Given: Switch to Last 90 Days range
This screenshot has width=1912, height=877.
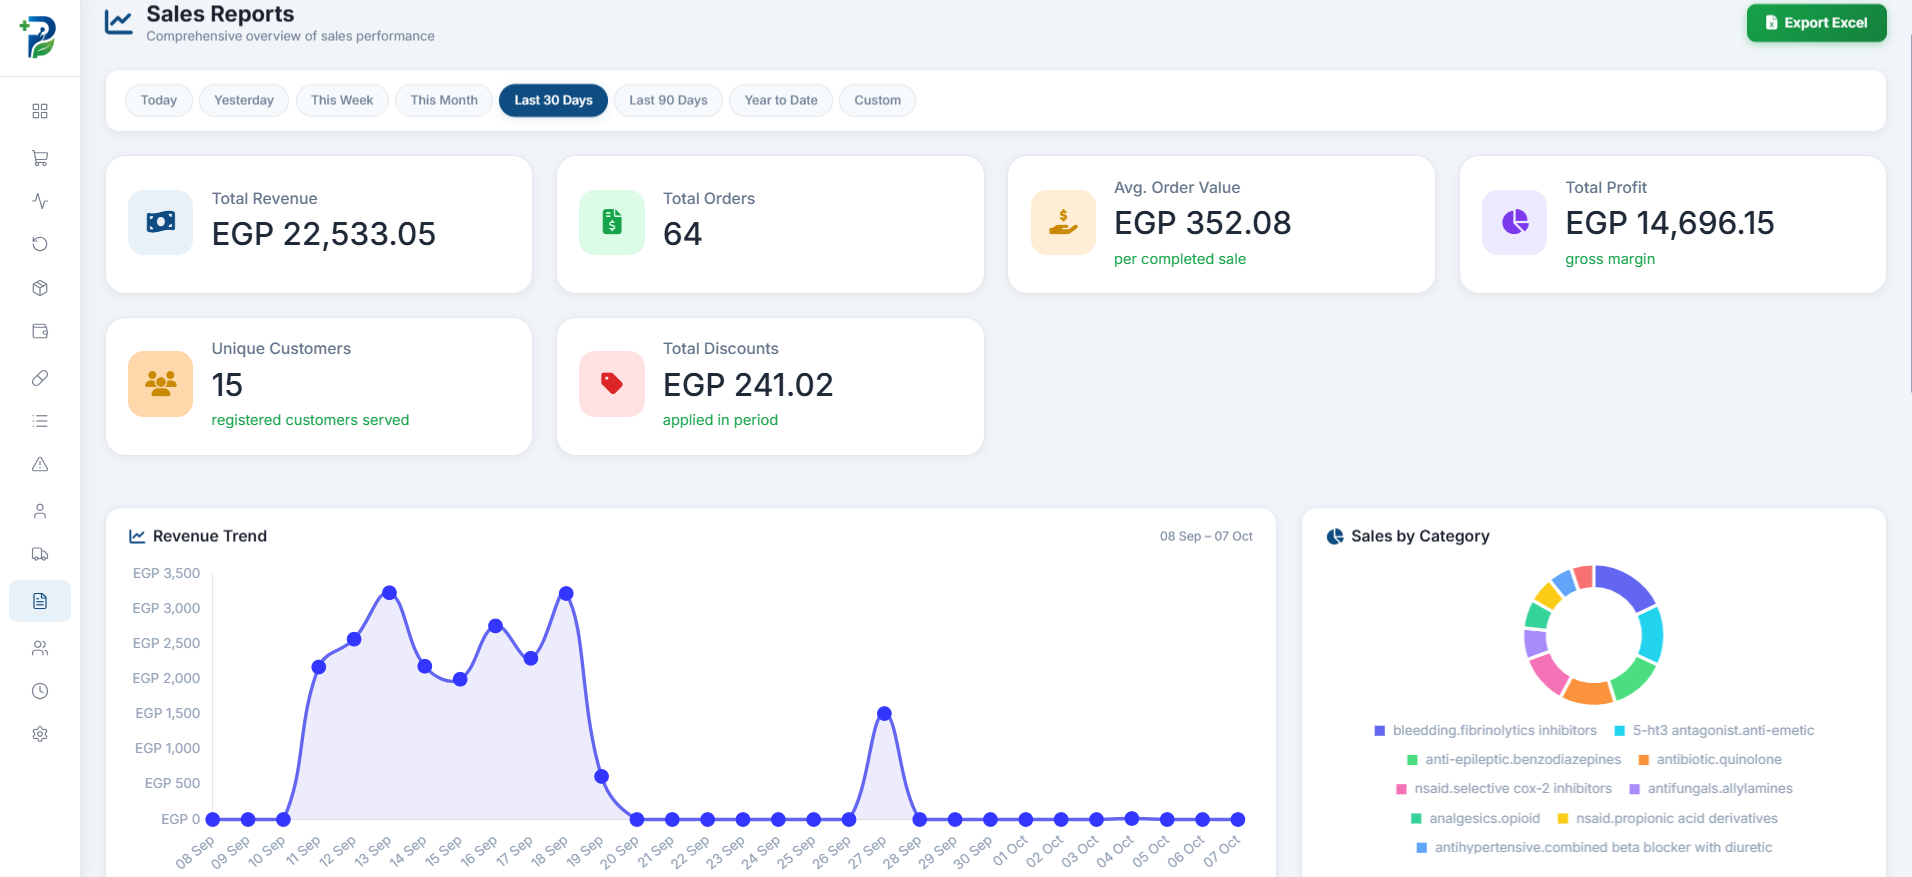Looking at the screenshot, I should click(668, 100).
